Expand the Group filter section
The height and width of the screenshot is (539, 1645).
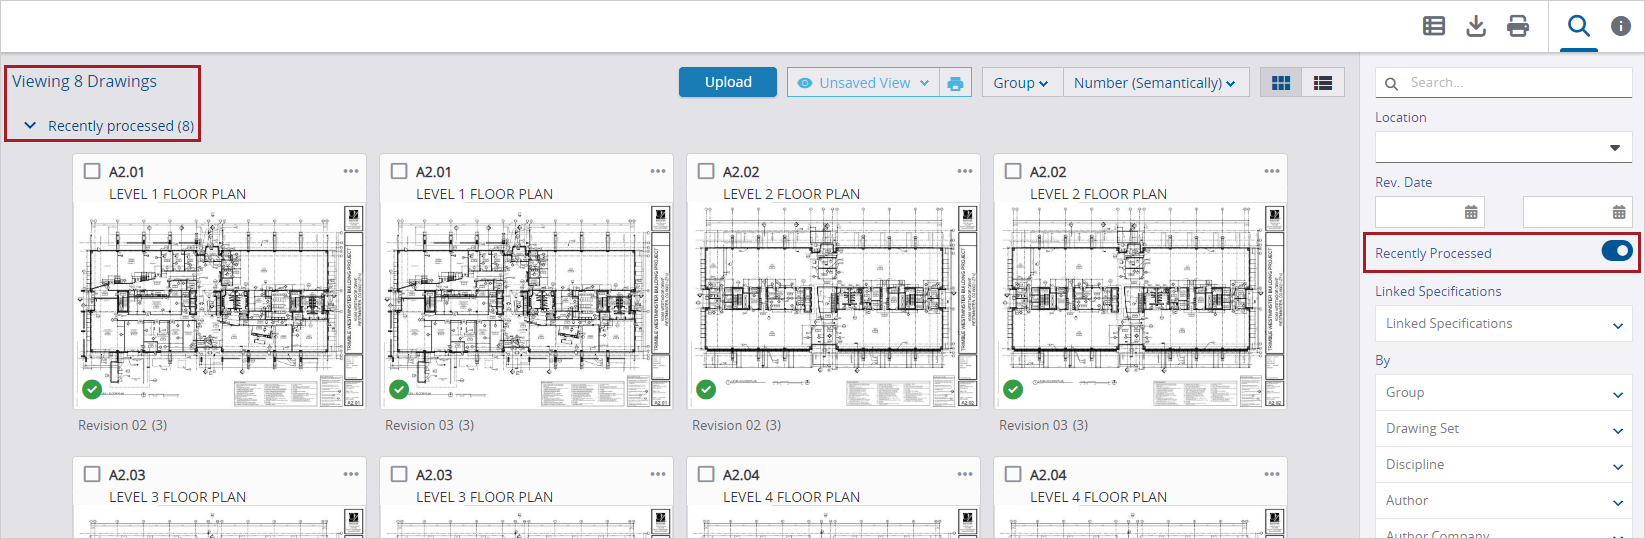pyautogui.click(x=1503, y=393)
